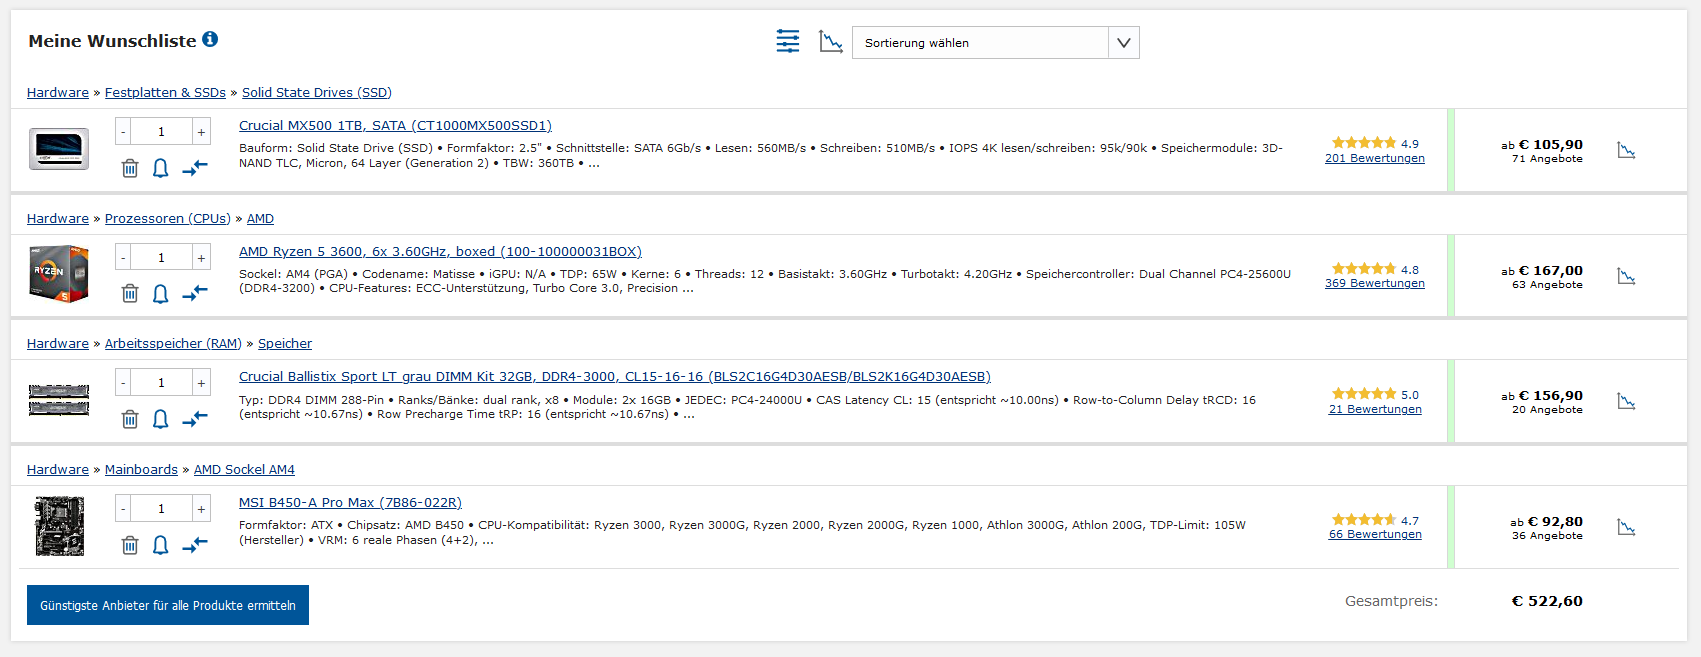Delete AMD Ryzen 5 3600 via trash icon
The width and height of the screenshot is (1701, 657).
[130, 294]
